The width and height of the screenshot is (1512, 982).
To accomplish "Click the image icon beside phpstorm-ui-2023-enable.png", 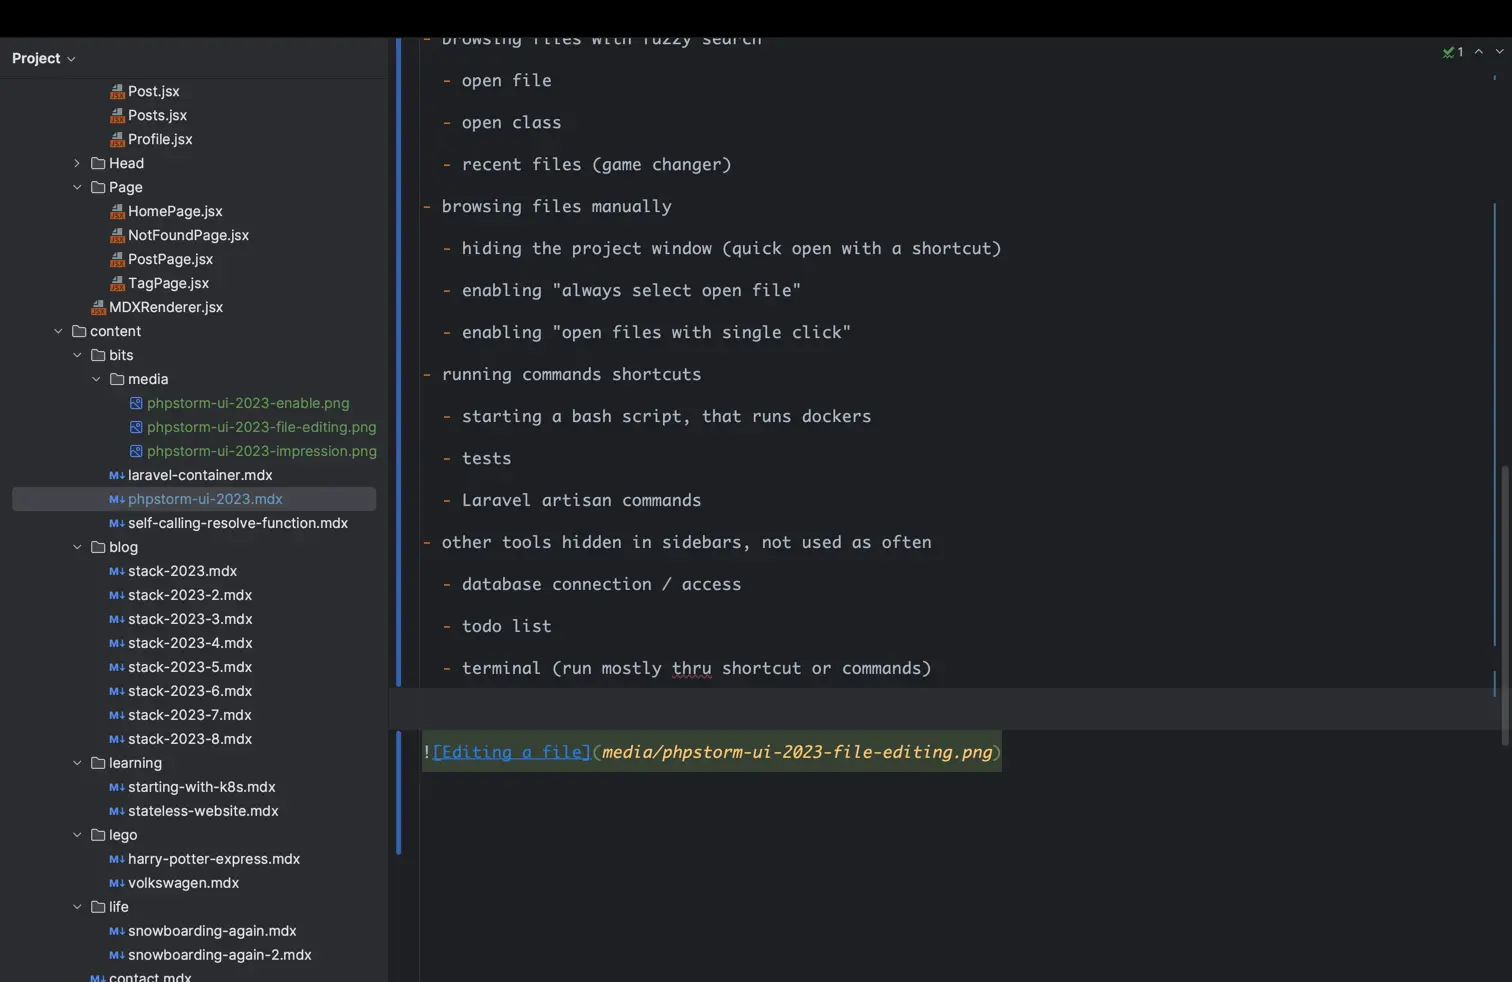I will [x=136, y=403].
